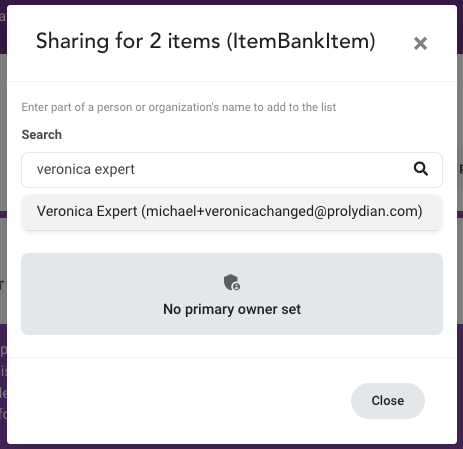Click the word ItemBankItem in the title
The height and width of the screenshot is (449, 463).
click(x=301, y=41)
